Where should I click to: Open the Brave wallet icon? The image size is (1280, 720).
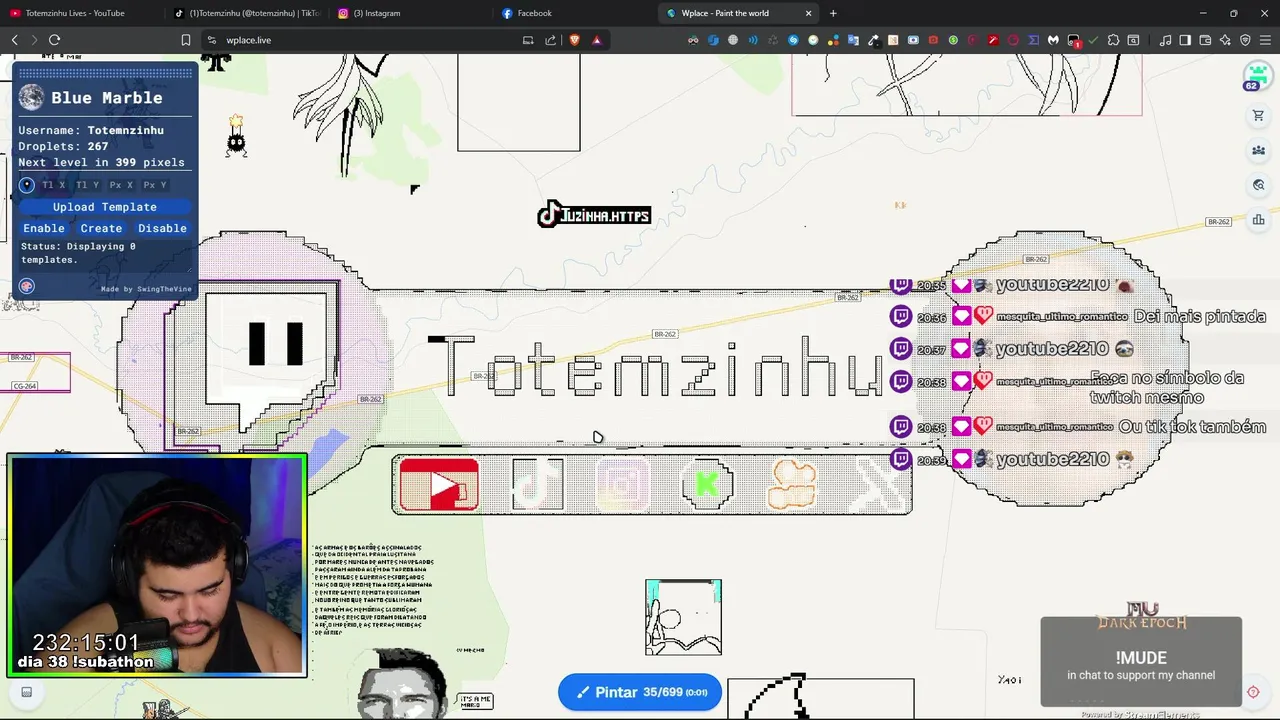pos(1205,40)
